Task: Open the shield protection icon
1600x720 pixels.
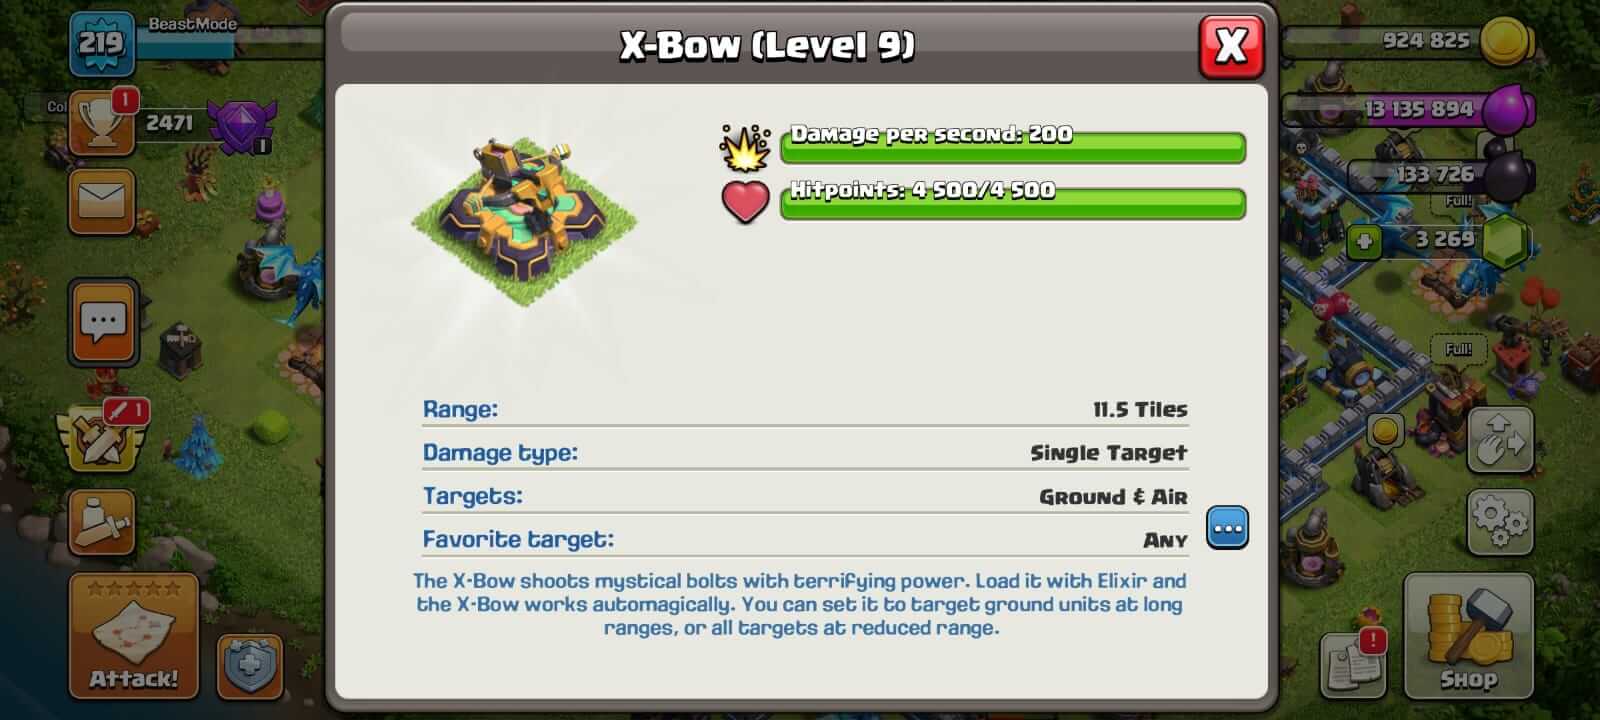Action: (250, 666)
